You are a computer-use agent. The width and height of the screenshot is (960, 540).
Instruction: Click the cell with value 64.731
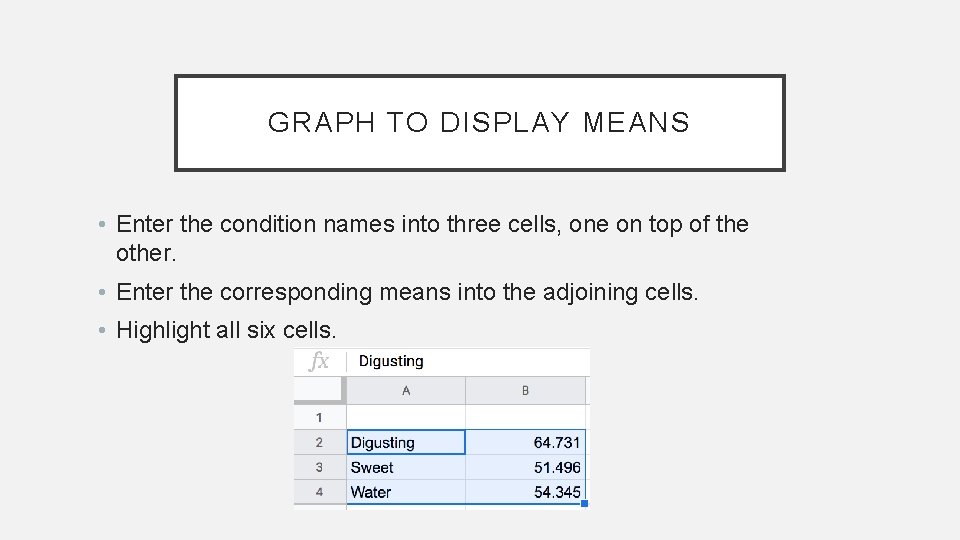pos(526,442)
